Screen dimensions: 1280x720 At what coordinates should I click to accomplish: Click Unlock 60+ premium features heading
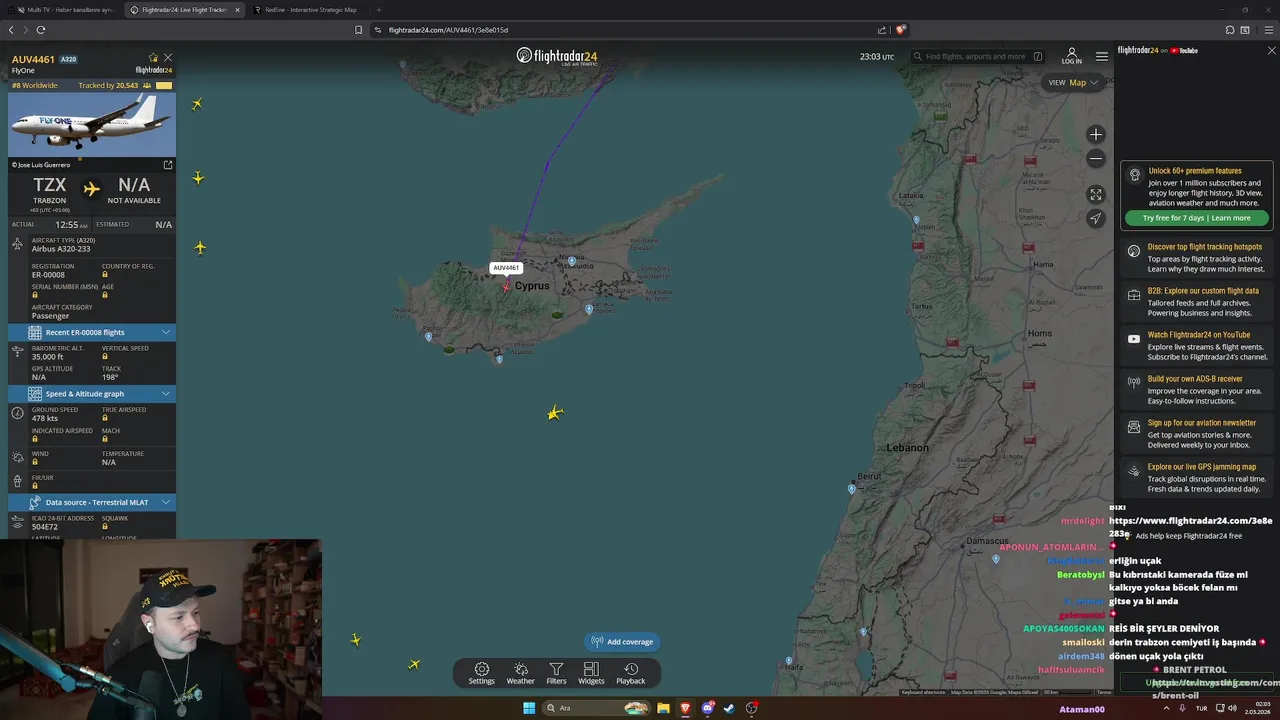[x=1195, y=171]
